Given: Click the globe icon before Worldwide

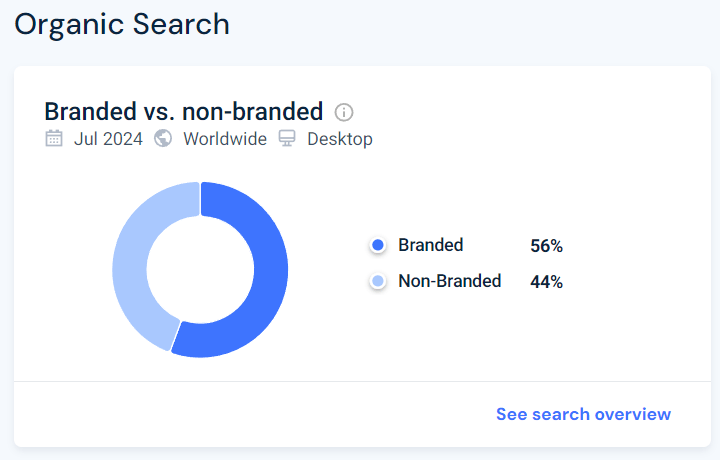Looking at the screenshot, I should 163,139.
